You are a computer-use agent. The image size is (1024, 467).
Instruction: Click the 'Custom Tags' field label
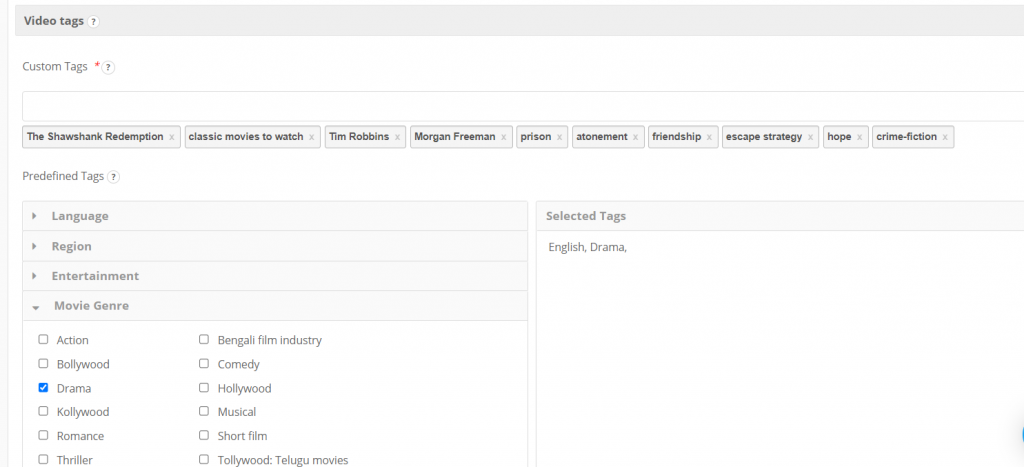coord(55,67)
